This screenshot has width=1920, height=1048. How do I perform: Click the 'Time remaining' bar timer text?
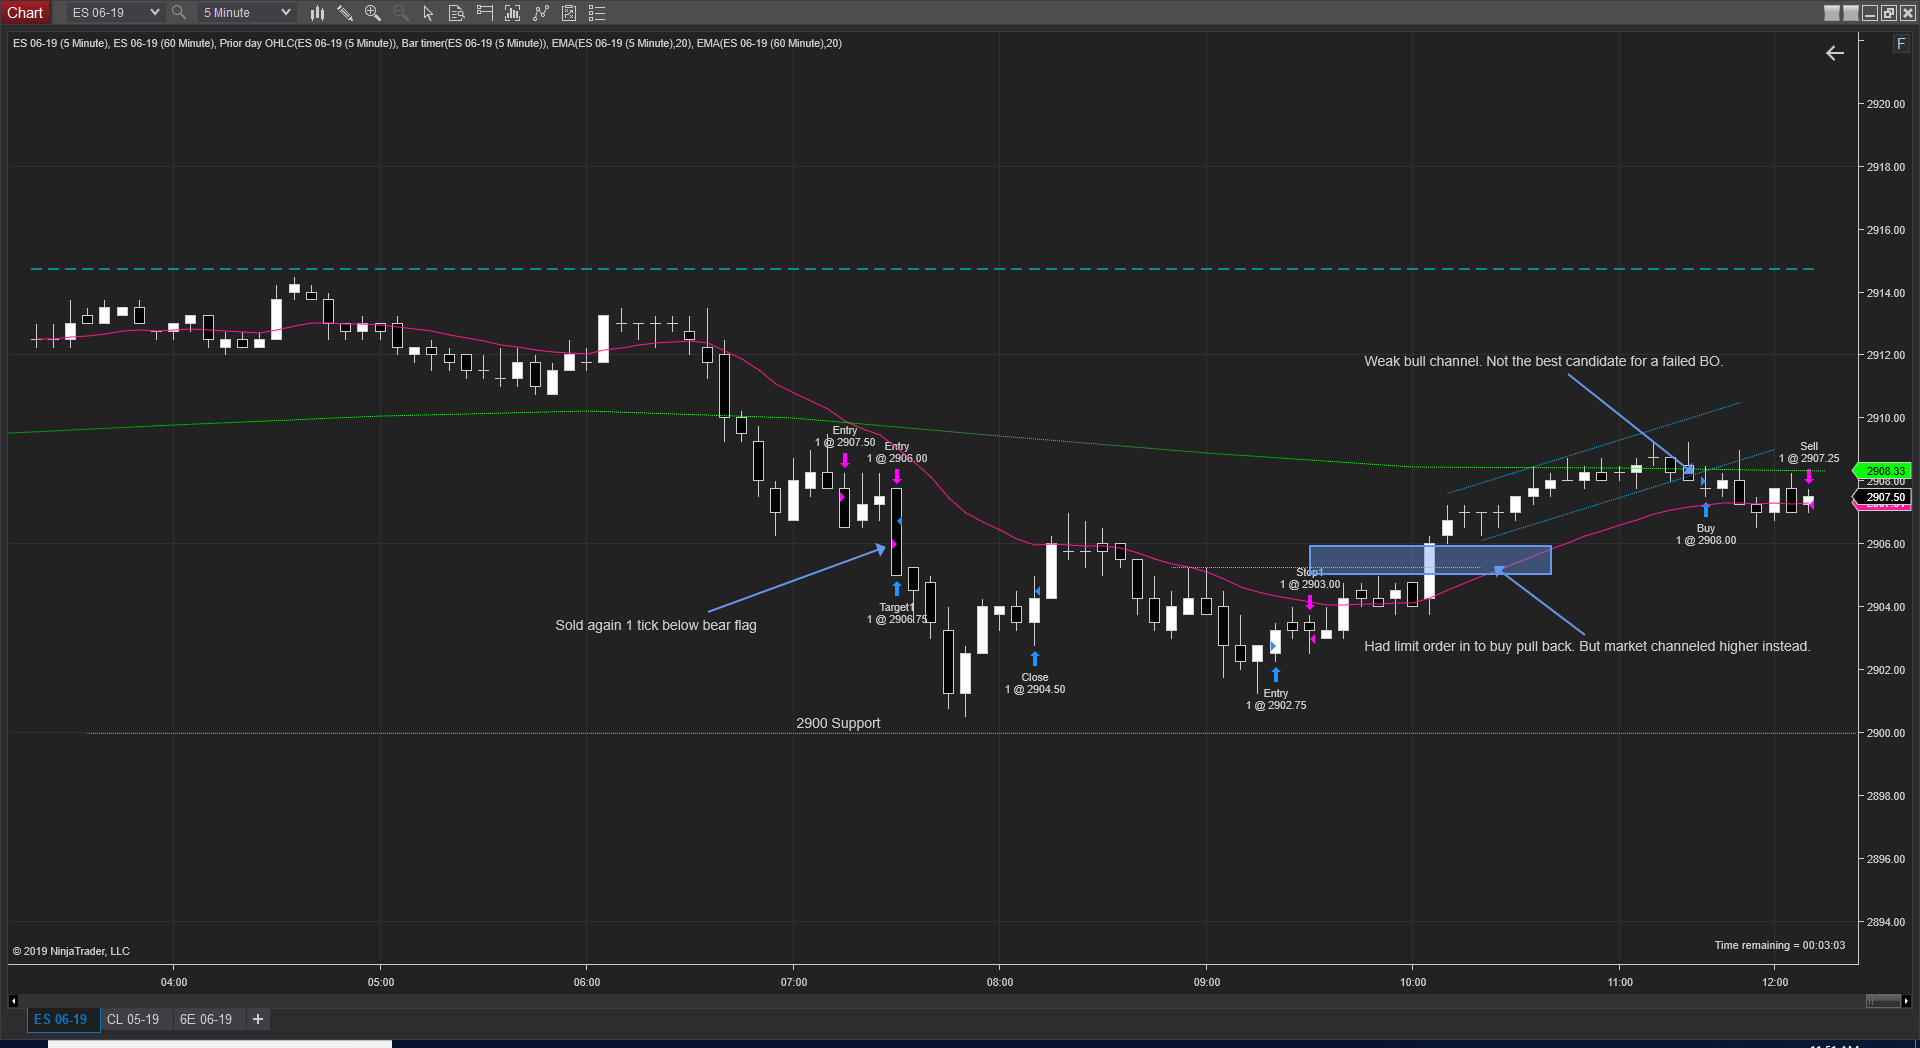(x=1780, y=945)
